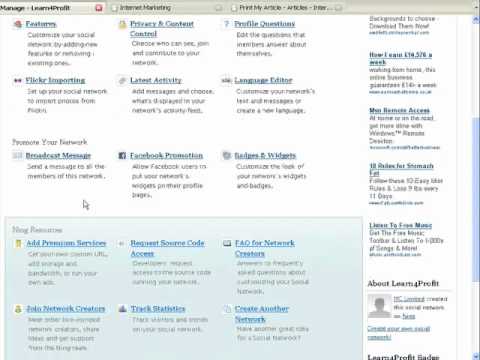The width and height of the screenshot is (480, 360).
Task: Open Request Source Code Access link
Action: [x=167, y=248]
